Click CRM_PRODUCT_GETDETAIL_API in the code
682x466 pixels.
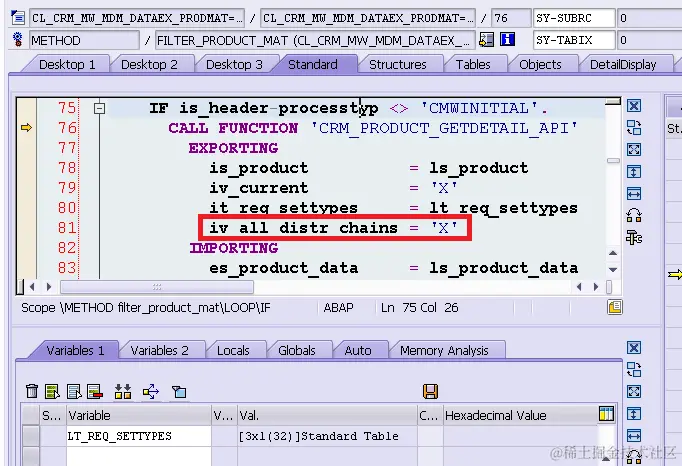444,128
